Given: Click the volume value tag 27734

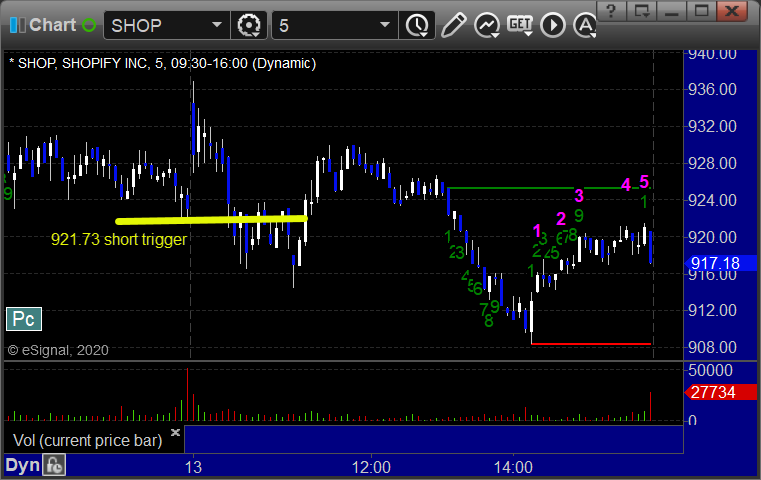Looking at the screenshot, I should tap(721, 392).
